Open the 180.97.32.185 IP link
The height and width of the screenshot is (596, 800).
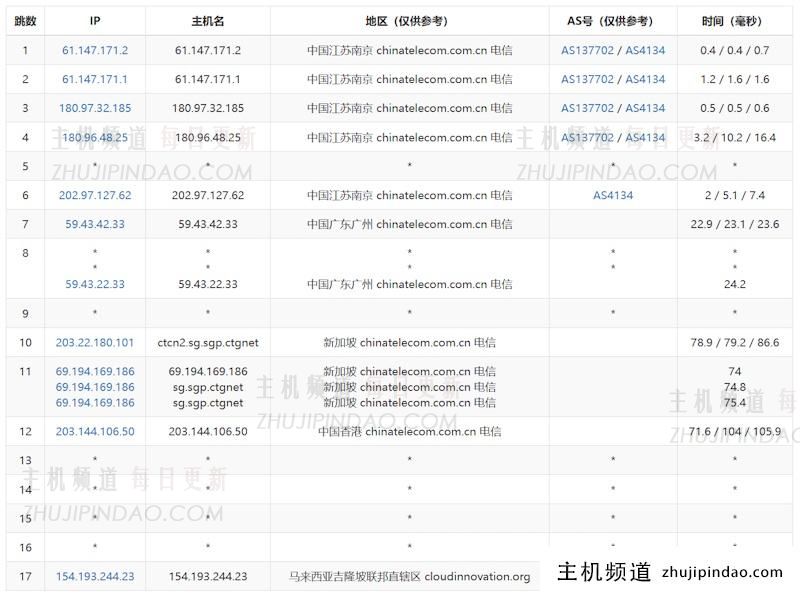(95, 108)
